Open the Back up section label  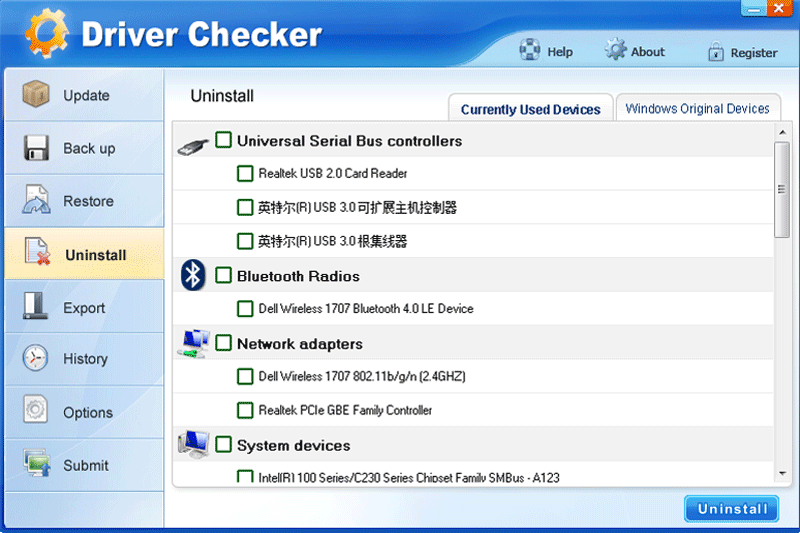(89, 148)
